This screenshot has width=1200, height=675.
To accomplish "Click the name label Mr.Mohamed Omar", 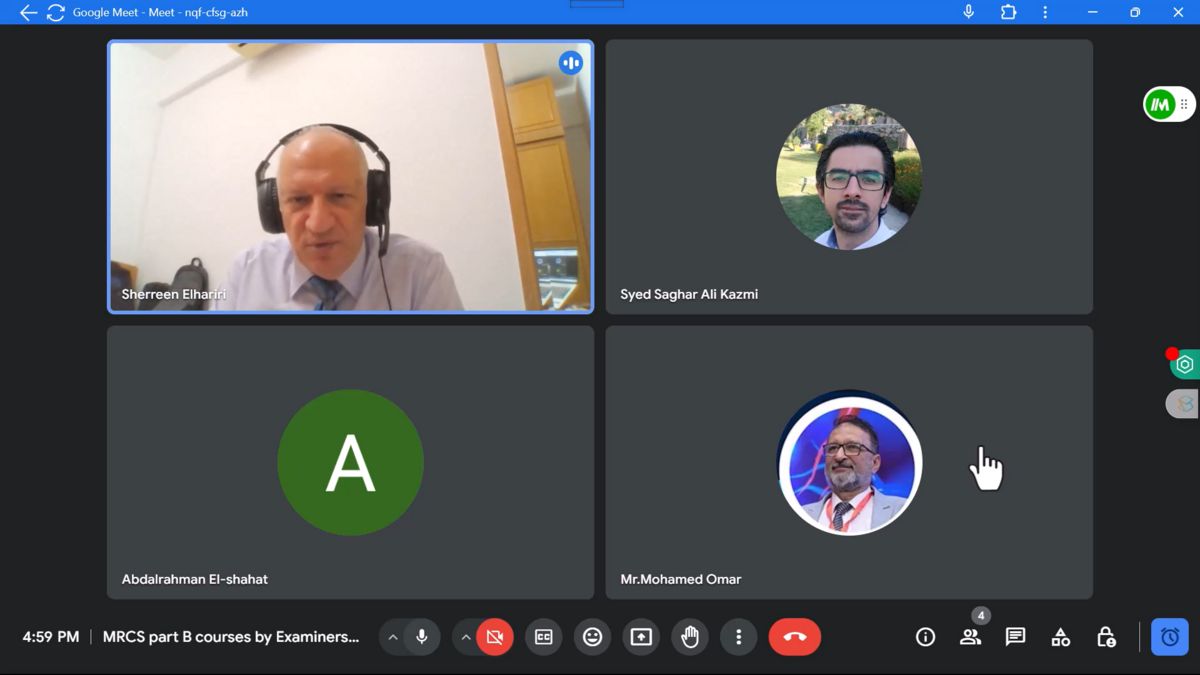I will 681,579.
